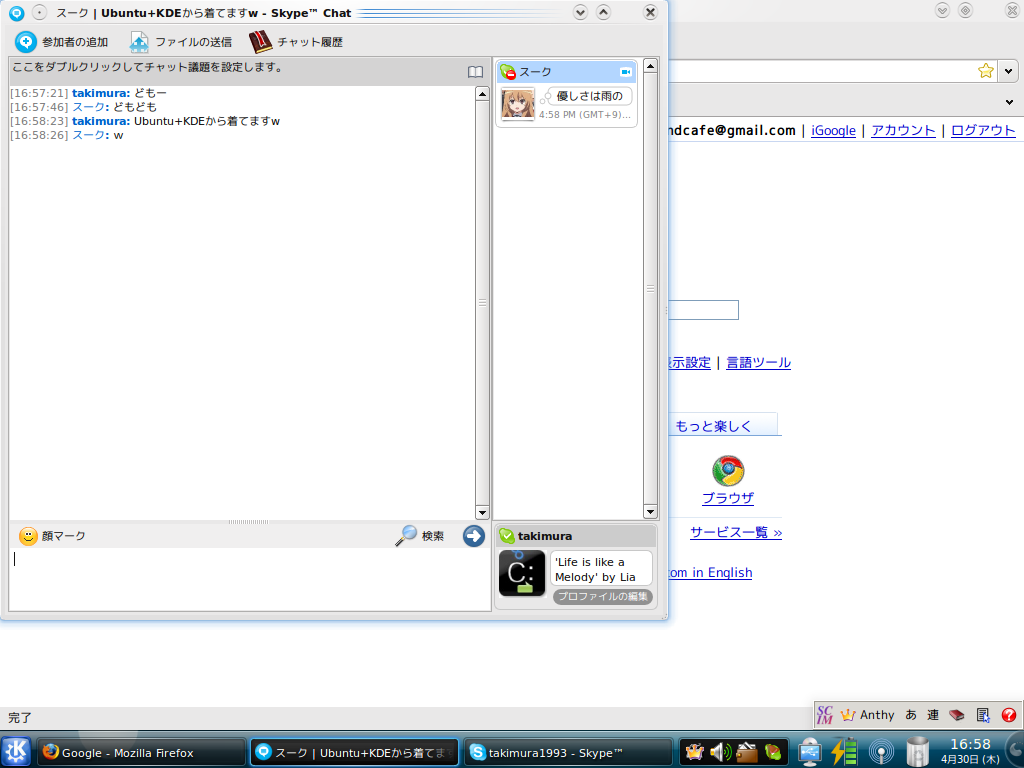Open the iGoogle link in Firefox
The image size is (1024, 768).
point(833,131)
